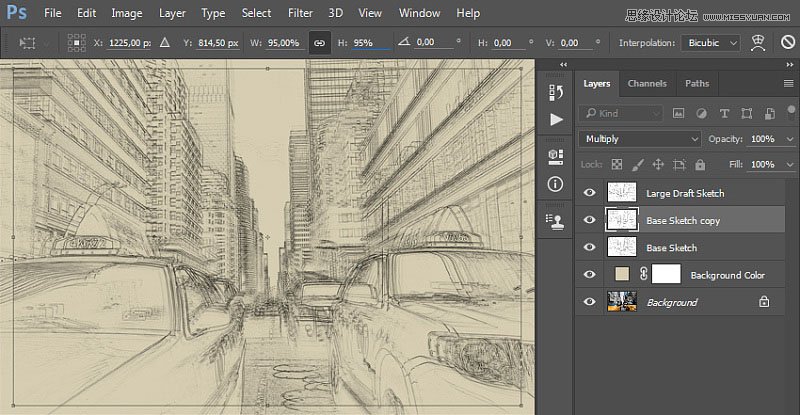Screen dimensions: 800x415
Task: Open the Select menu
Action: (256, 13)
